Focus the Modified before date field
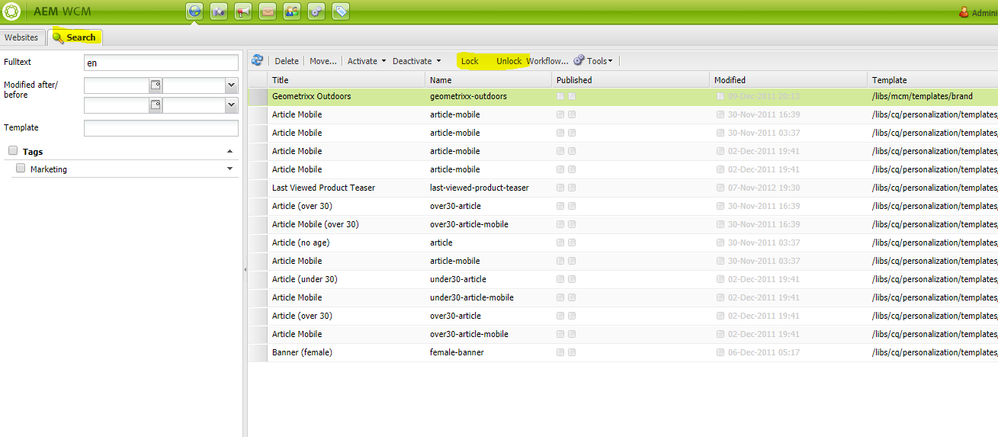 pos(116,106)
